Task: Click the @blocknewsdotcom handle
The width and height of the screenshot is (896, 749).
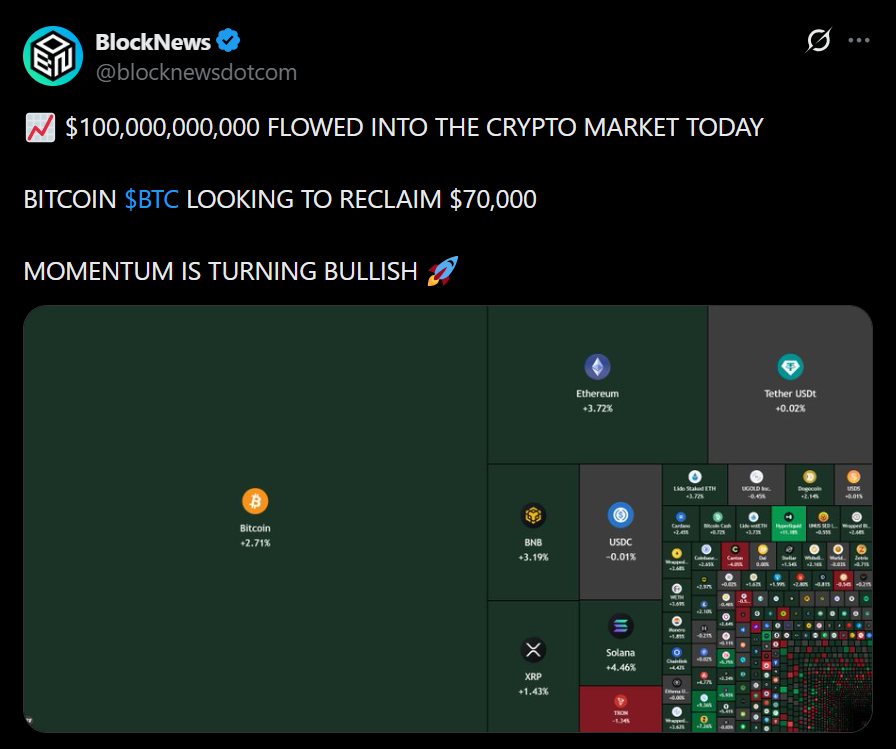Action: coord(196,72)
